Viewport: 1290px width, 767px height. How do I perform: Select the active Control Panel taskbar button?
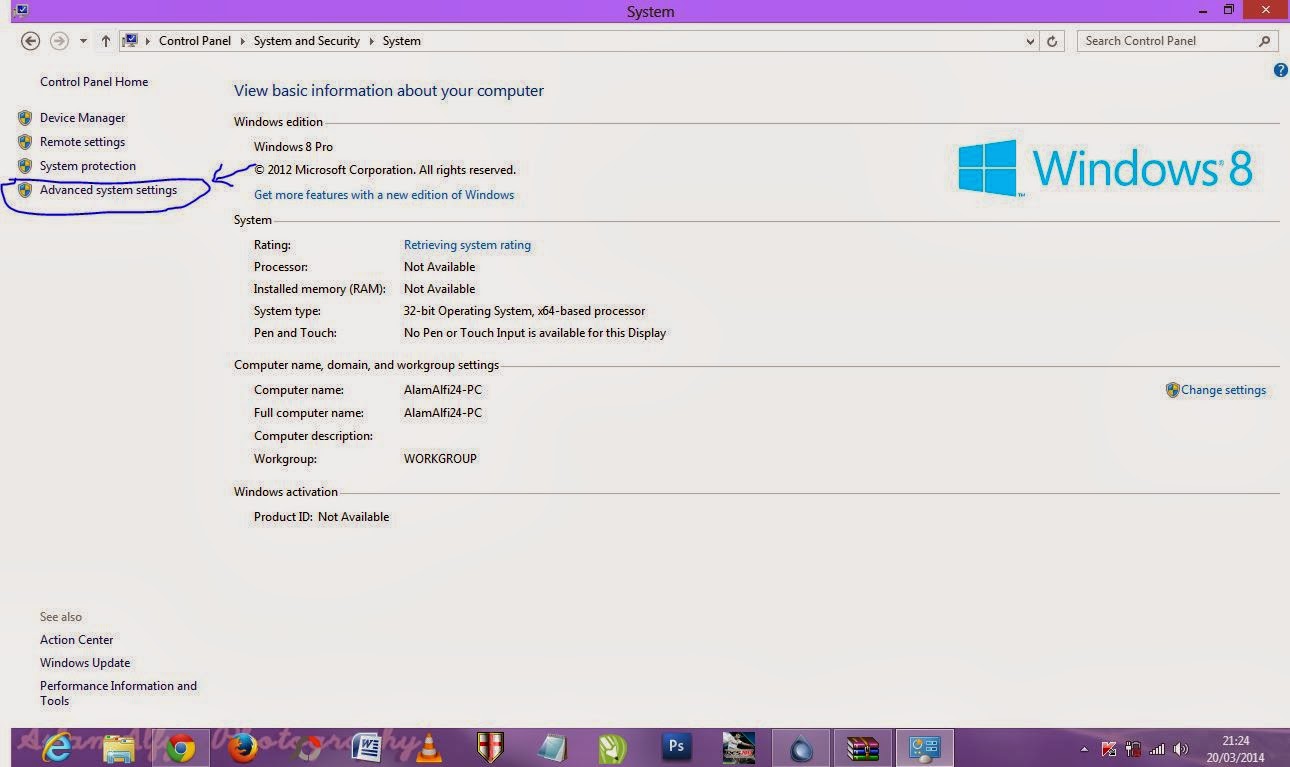[x=925, y=748]
